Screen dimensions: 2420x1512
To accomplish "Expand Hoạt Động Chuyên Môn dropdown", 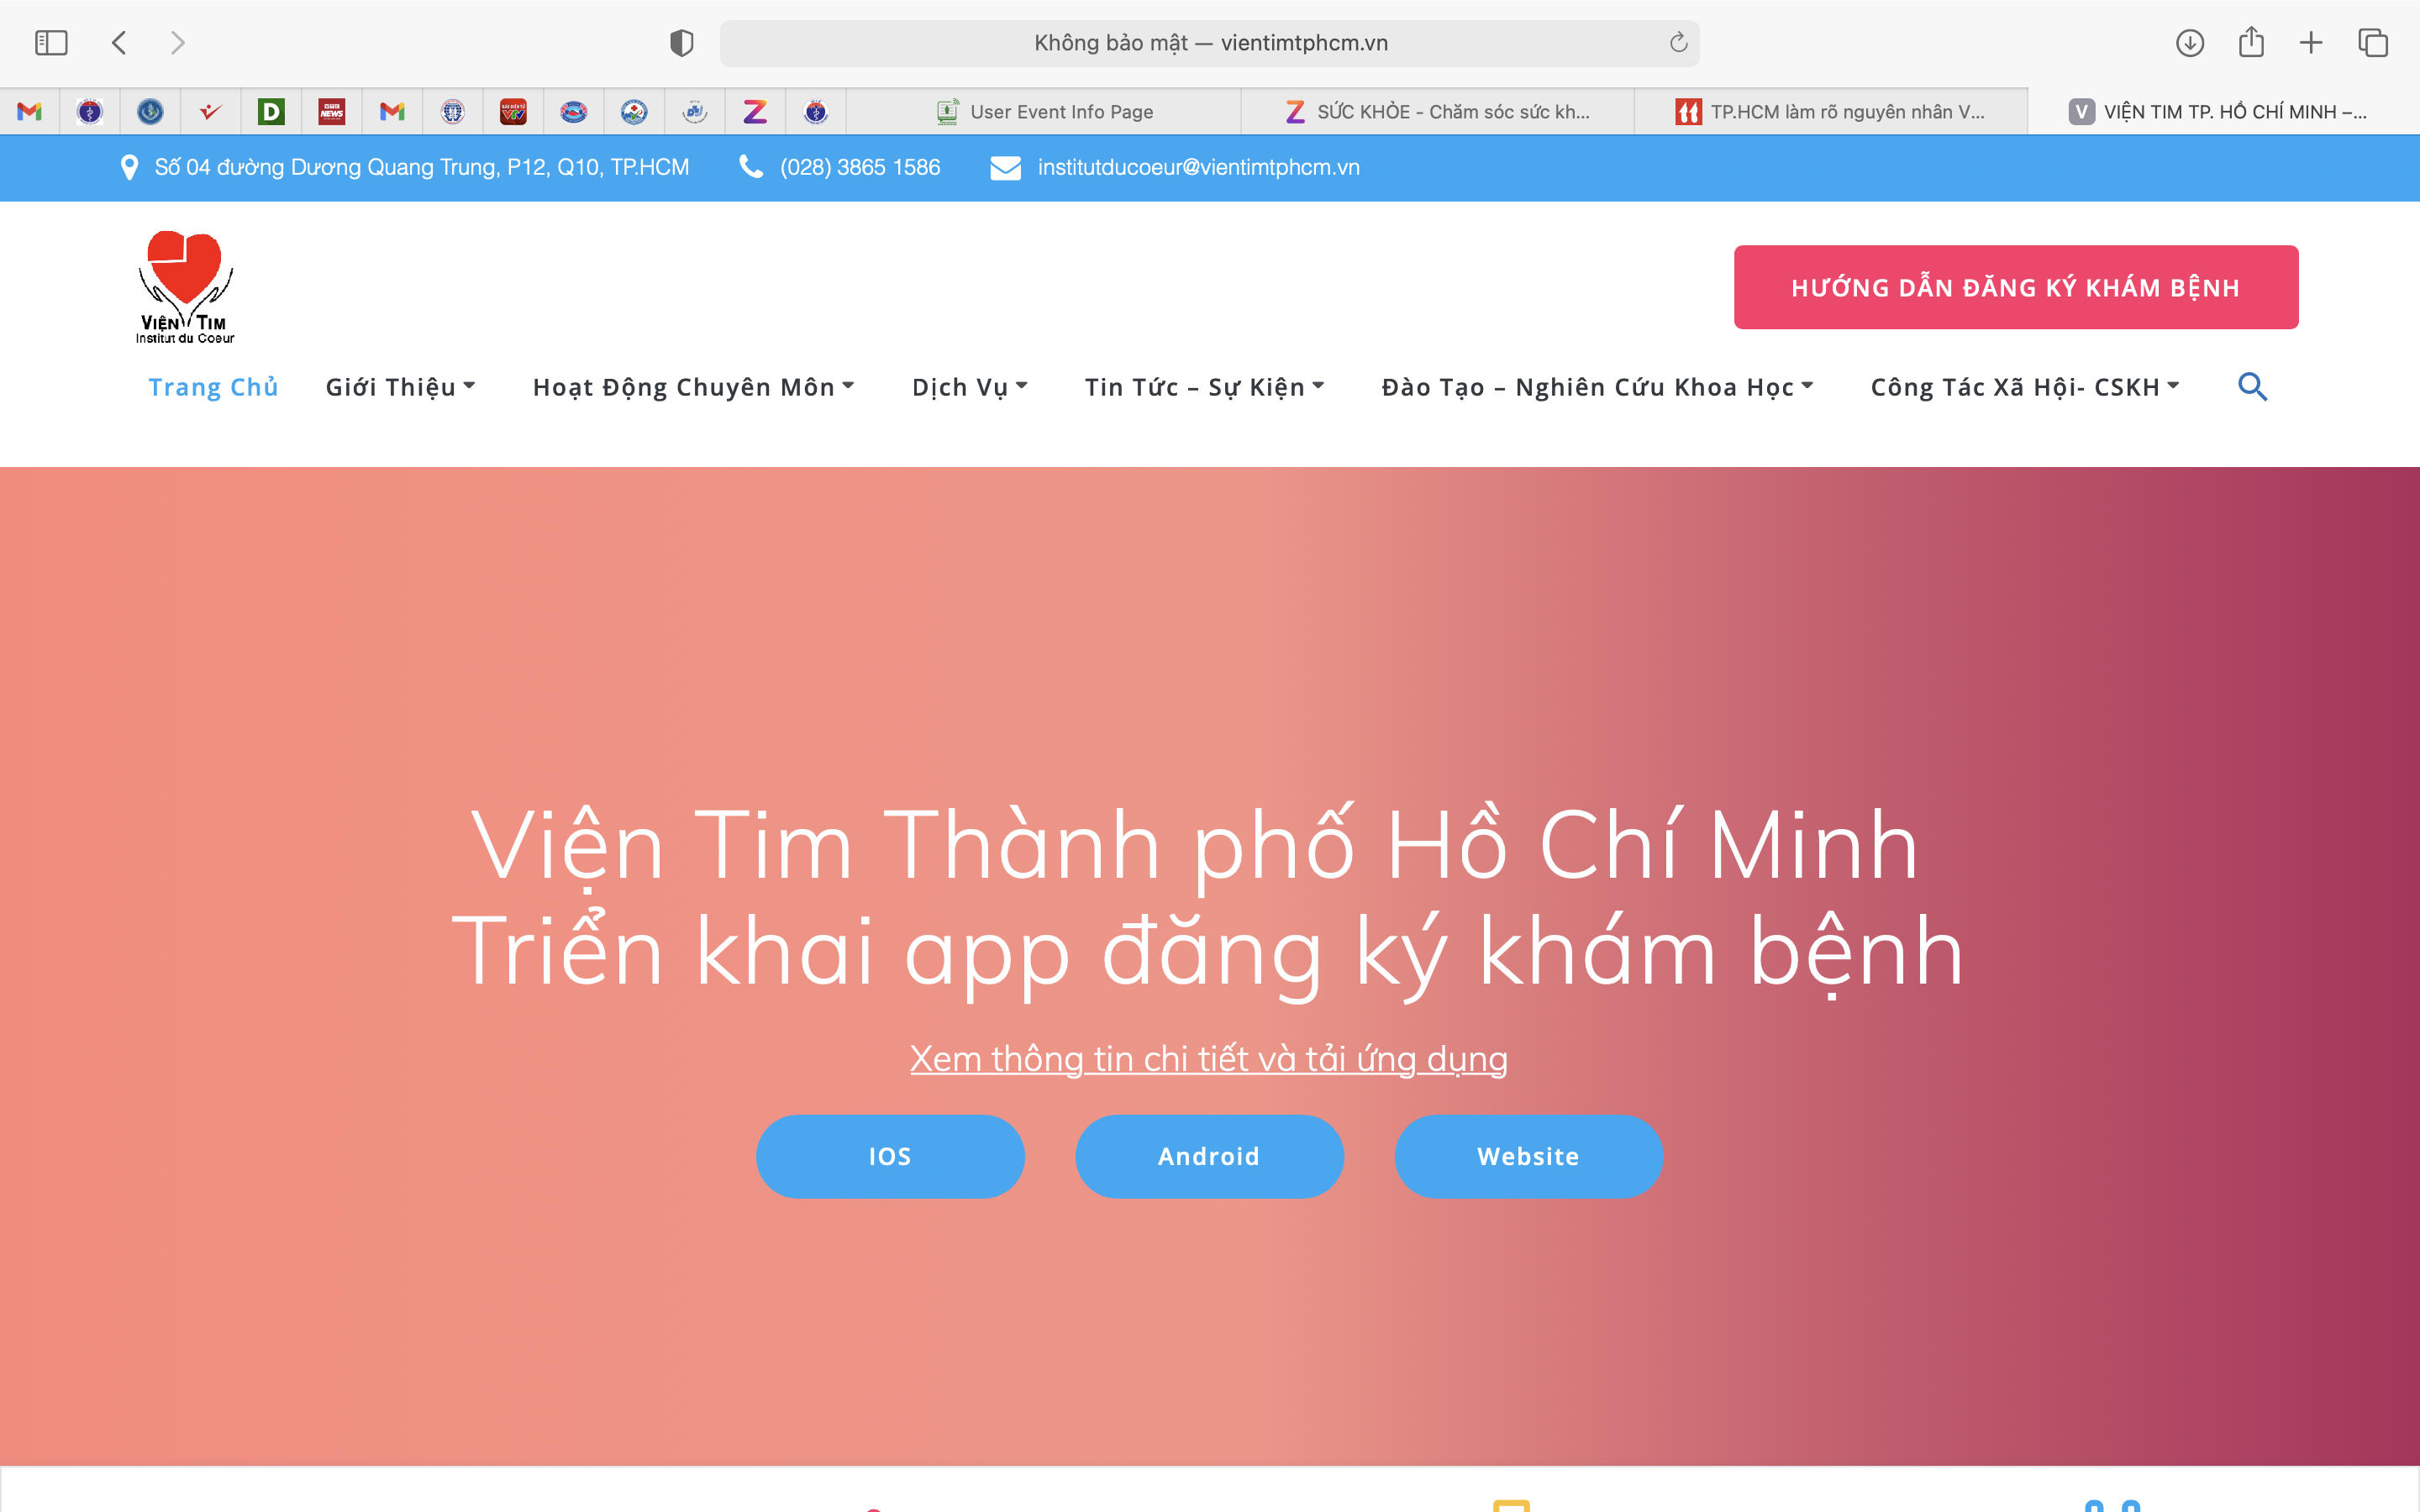I will (x=693, y=387).
